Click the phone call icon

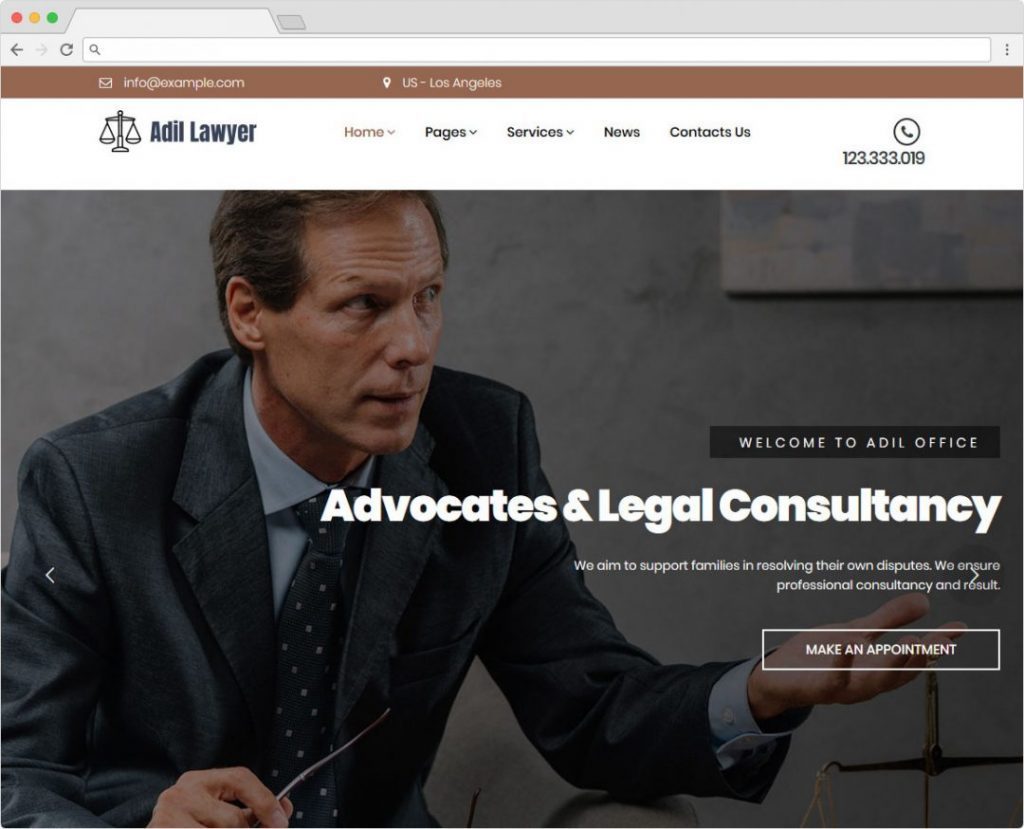click(x=906, y=131)
